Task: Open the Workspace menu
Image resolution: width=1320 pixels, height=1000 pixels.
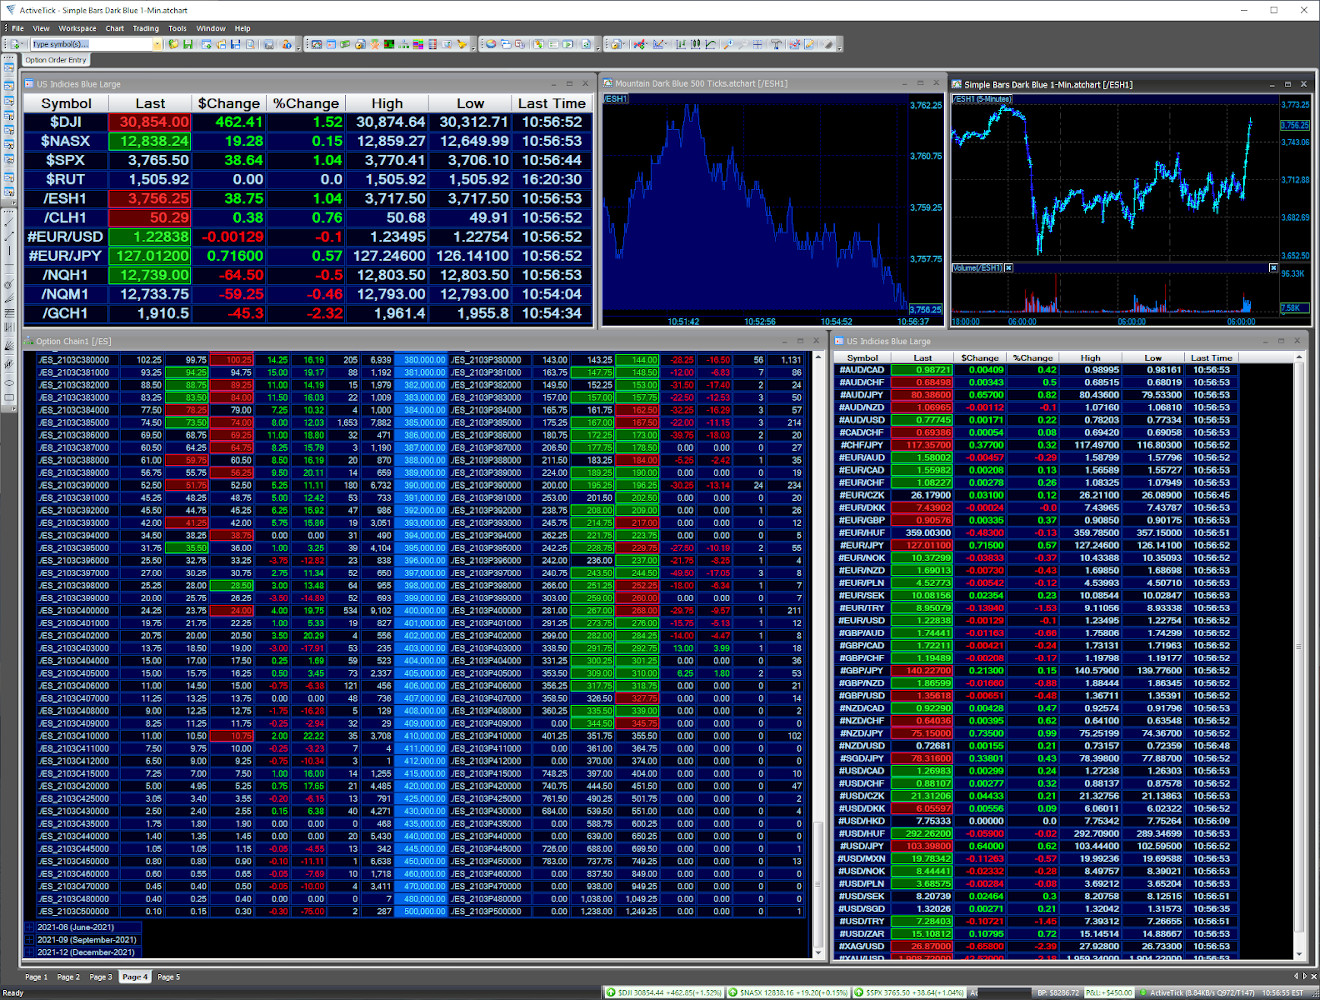Action: [x=77, y=28]
